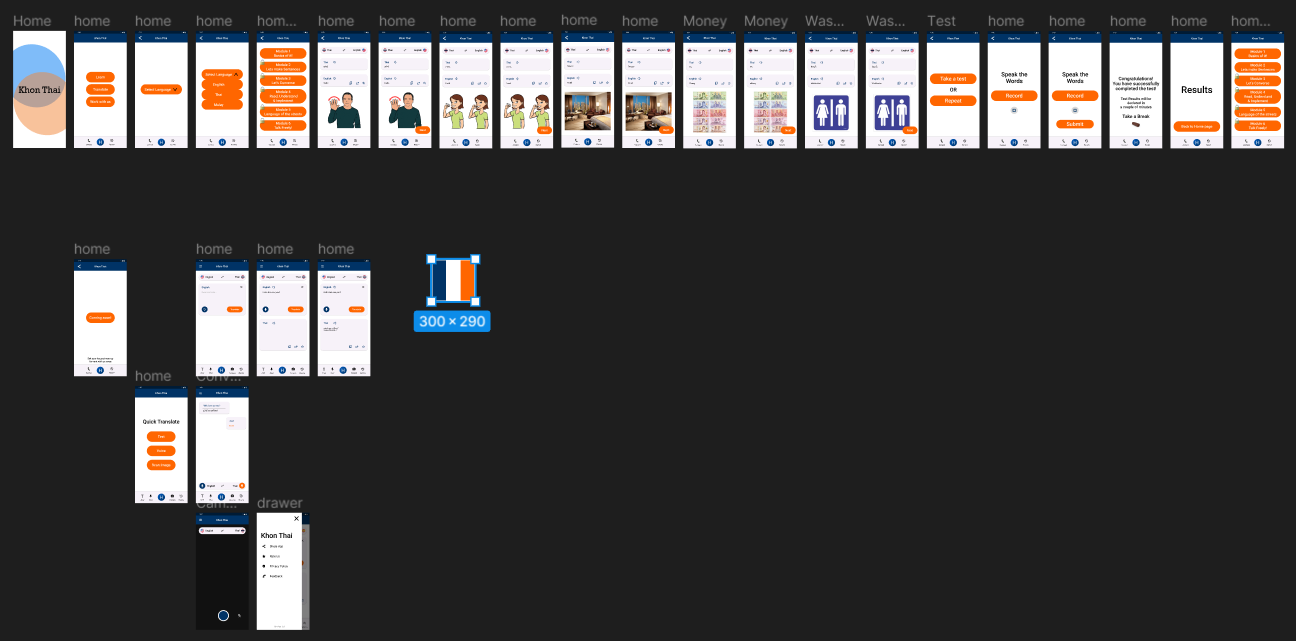Screen dimensions: 1296x641
Task: Click the back arrow in the Test frame header
Action: [x=932, y=38]
